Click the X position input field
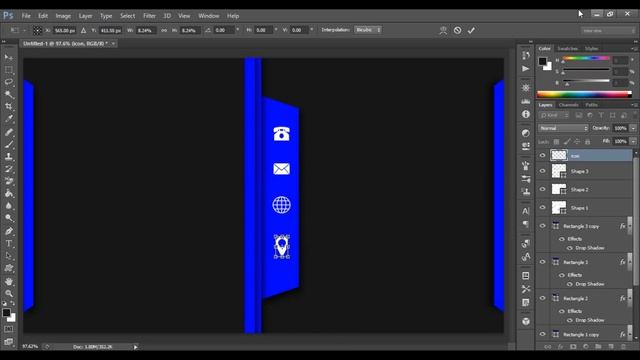 (65, 30)
